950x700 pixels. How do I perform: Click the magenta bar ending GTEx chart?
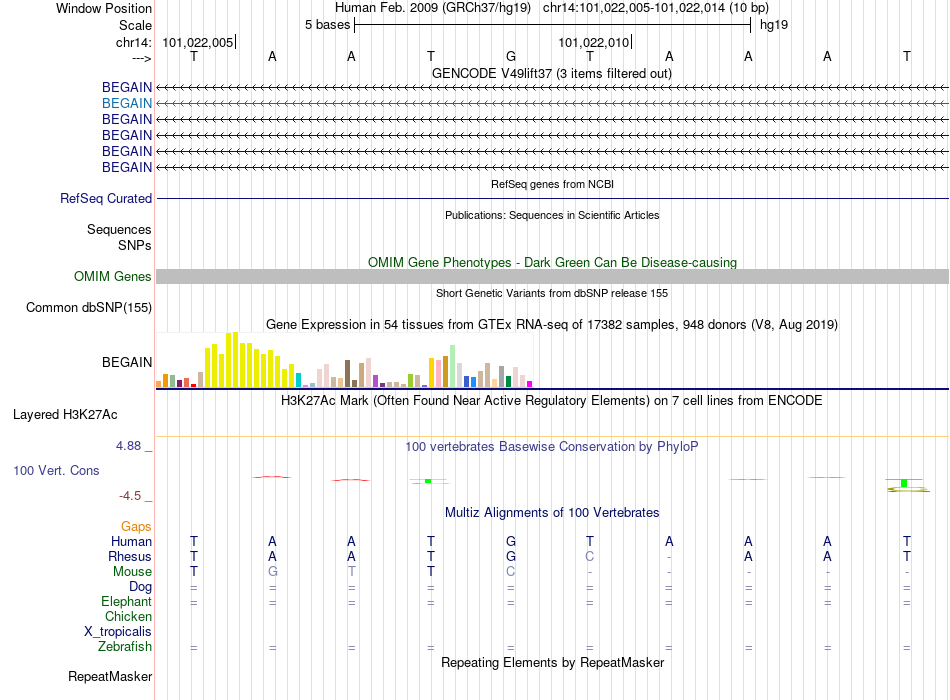pyautogui.click(x=530, y=384)
